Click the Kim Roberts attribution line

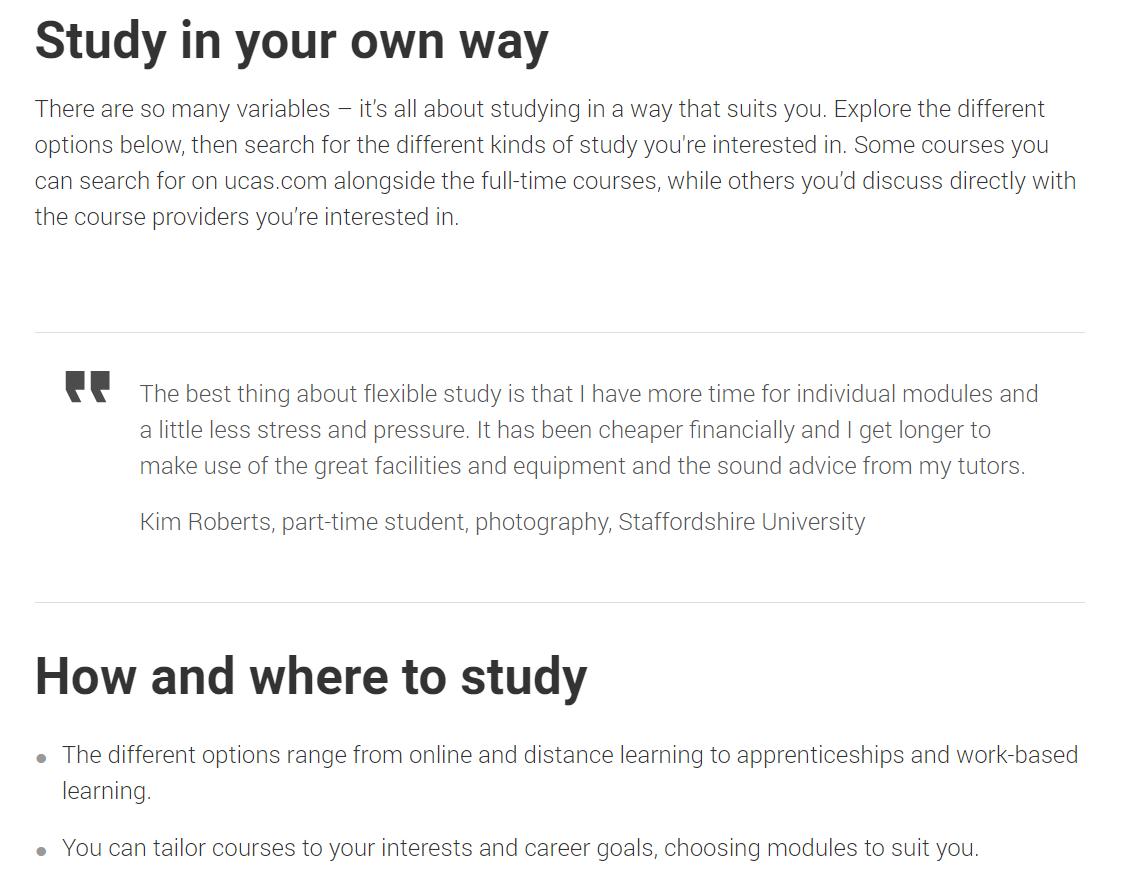coord(502,522)
